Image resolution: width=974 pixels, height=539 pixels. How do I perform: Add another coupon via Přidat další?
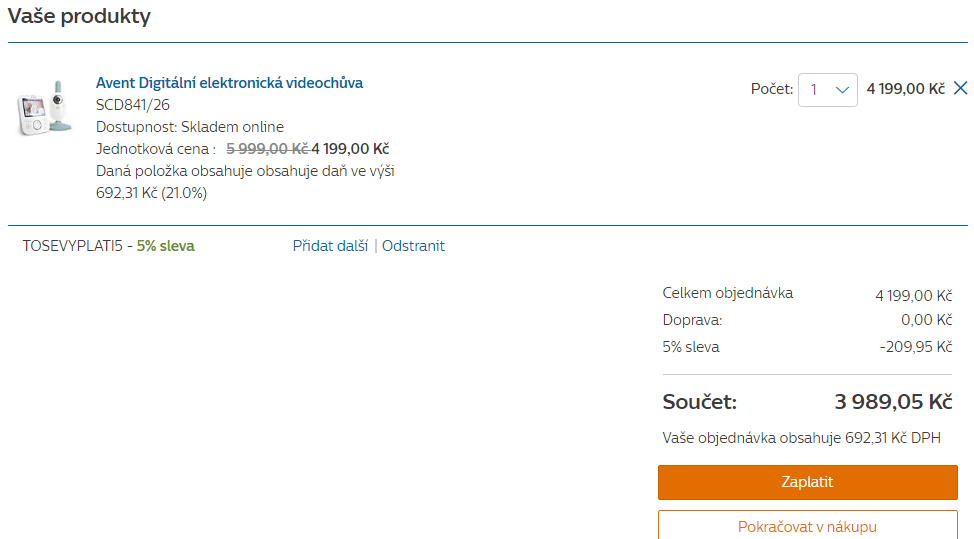(x=330, y=246)
